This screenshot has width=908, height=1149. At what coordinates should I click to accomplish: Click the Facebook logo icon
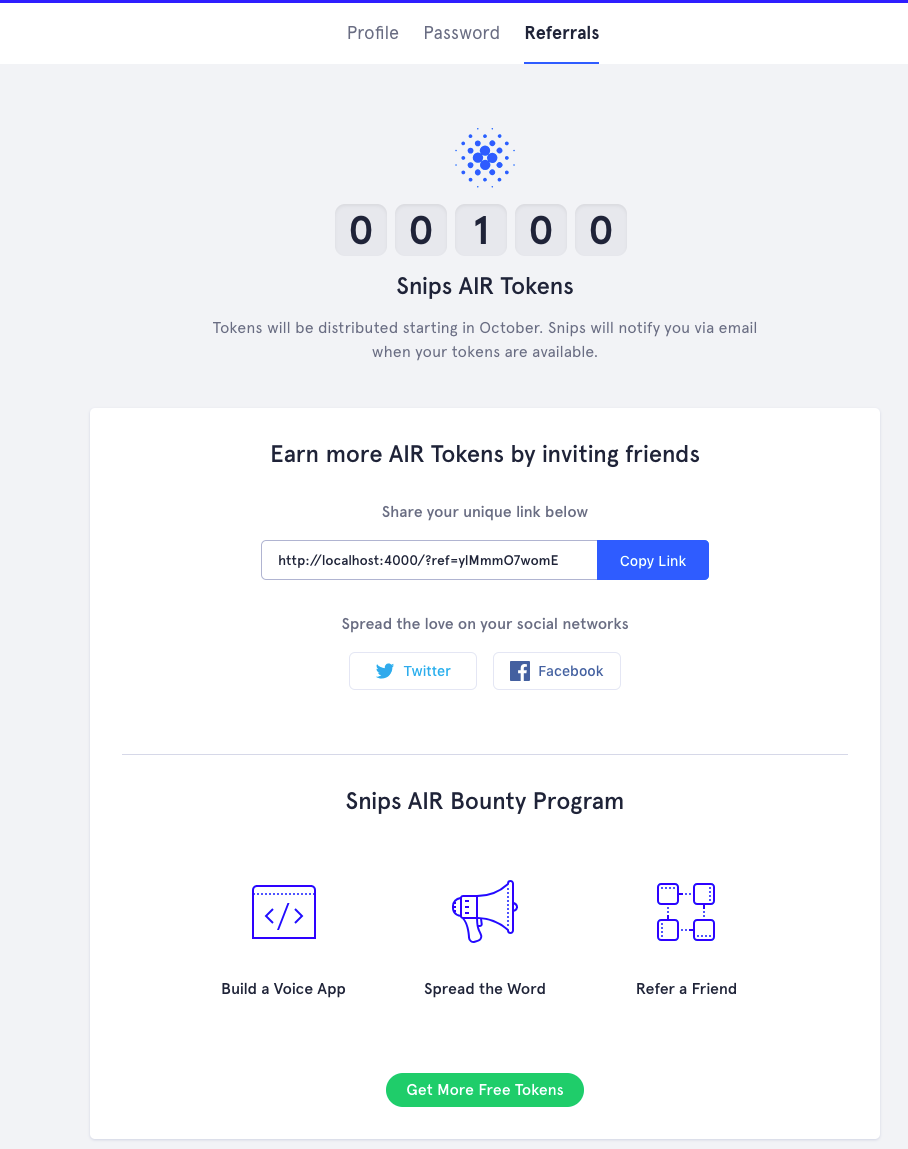520,671
